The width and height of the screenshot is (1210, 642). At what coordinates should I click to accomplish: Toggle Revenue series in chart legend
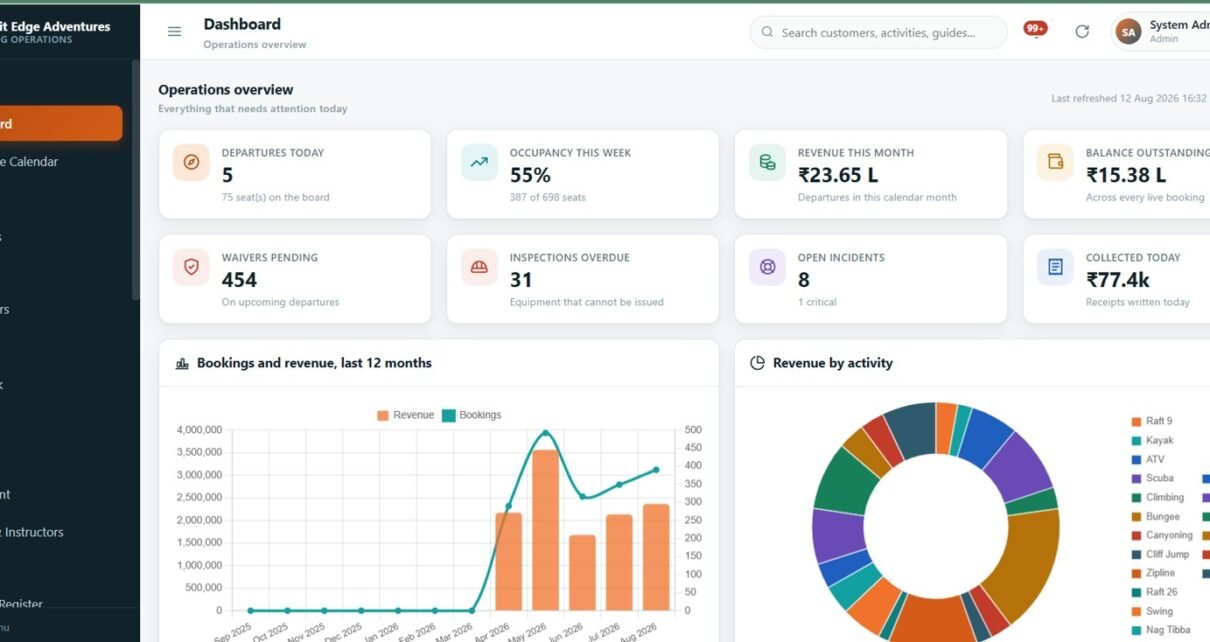pos(405,415)
